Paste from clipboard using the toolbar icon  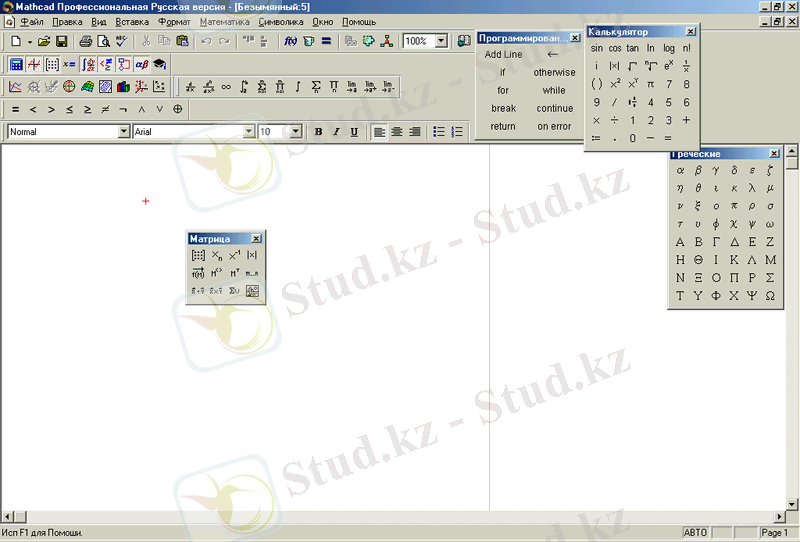pos(182,41)
